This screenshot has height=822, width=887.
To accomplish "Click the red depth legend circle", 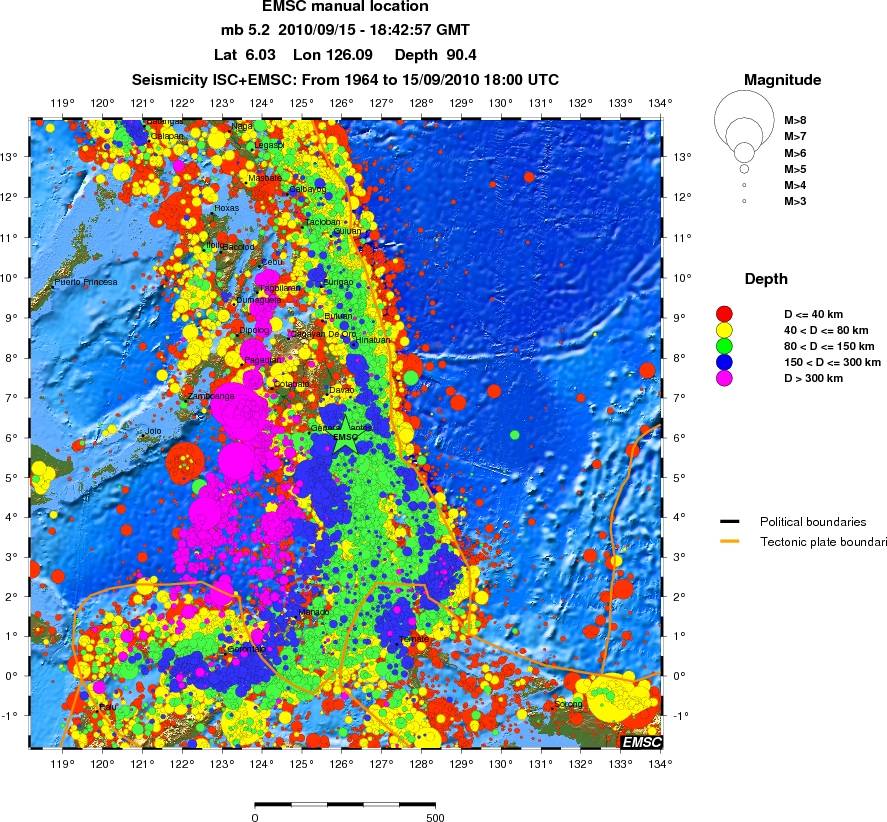I will coord(724,314).
